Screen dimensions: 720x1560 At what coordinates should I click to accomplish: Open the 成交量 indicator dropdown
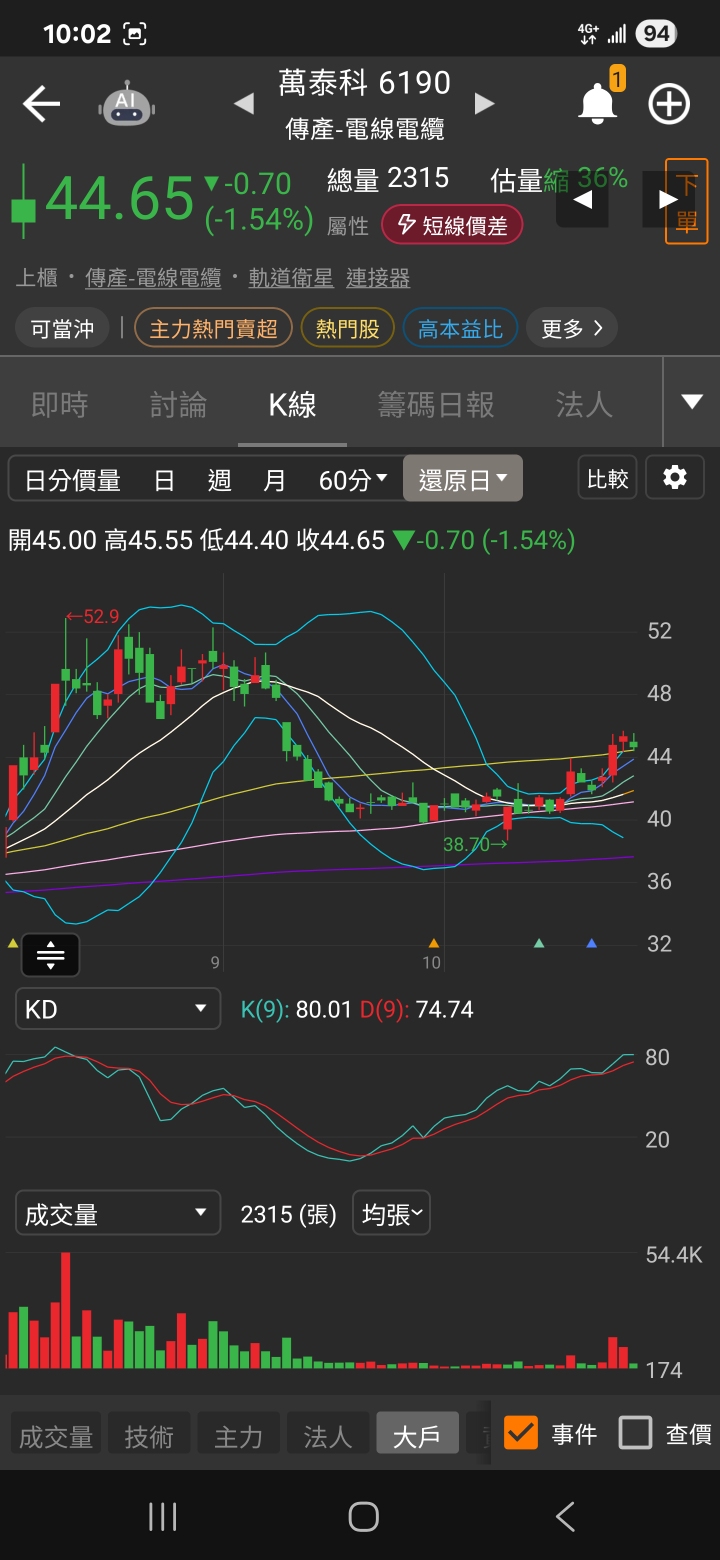coord(117,1215)
